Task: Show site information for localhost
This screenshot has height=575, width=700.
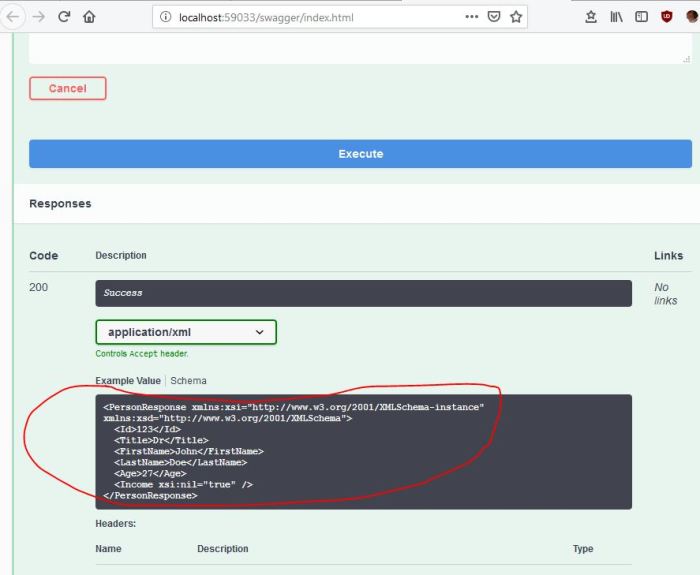Action: coord(165,17)
